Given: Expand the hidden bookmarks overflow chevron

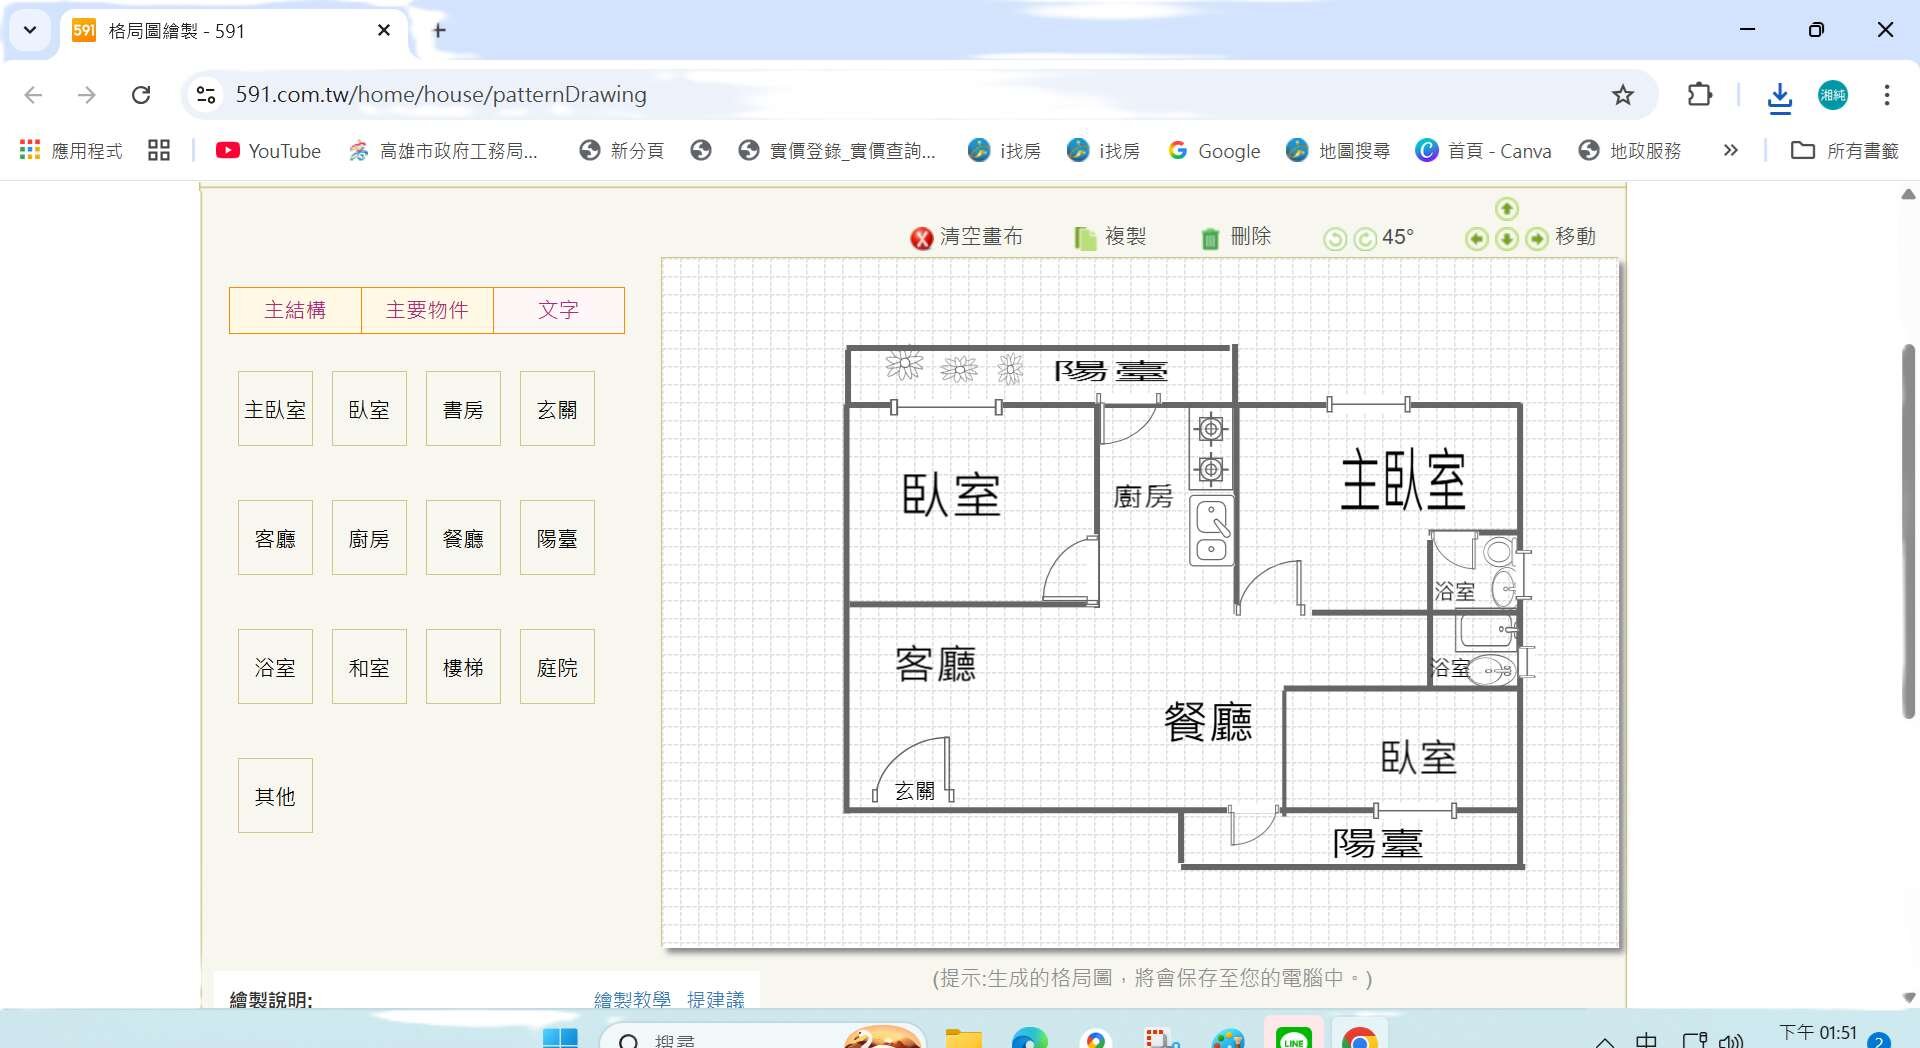Looking at the screenshot, I should pyautogui.click(x=1730, y=150).
